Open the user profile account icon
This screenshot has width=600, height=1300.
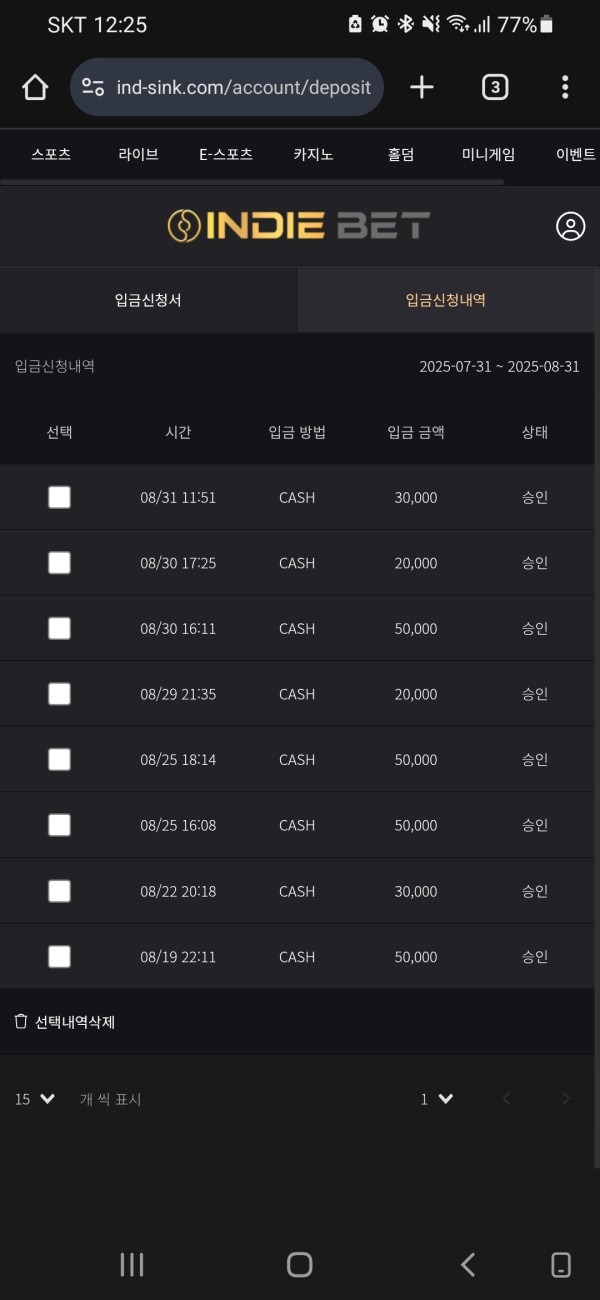569,226
